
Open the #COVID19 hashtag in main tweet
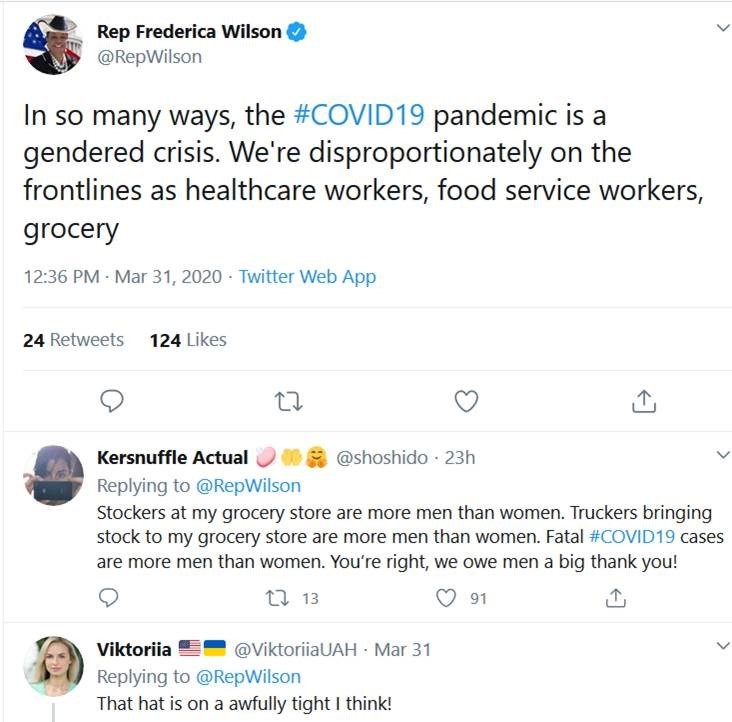(361, 114)
